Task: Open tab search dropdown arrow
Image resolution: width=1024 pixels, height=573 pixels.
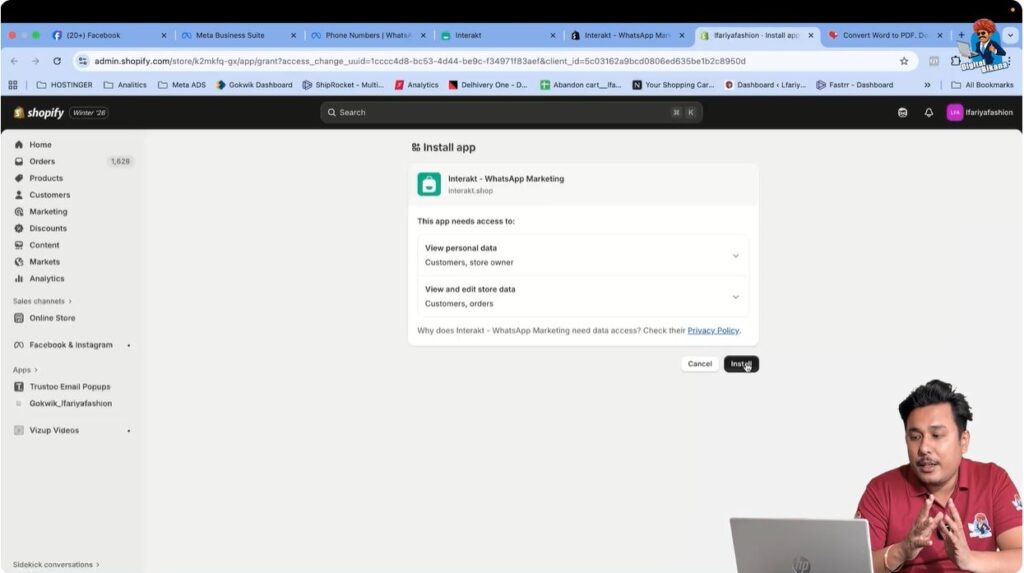Action: 1010,35
